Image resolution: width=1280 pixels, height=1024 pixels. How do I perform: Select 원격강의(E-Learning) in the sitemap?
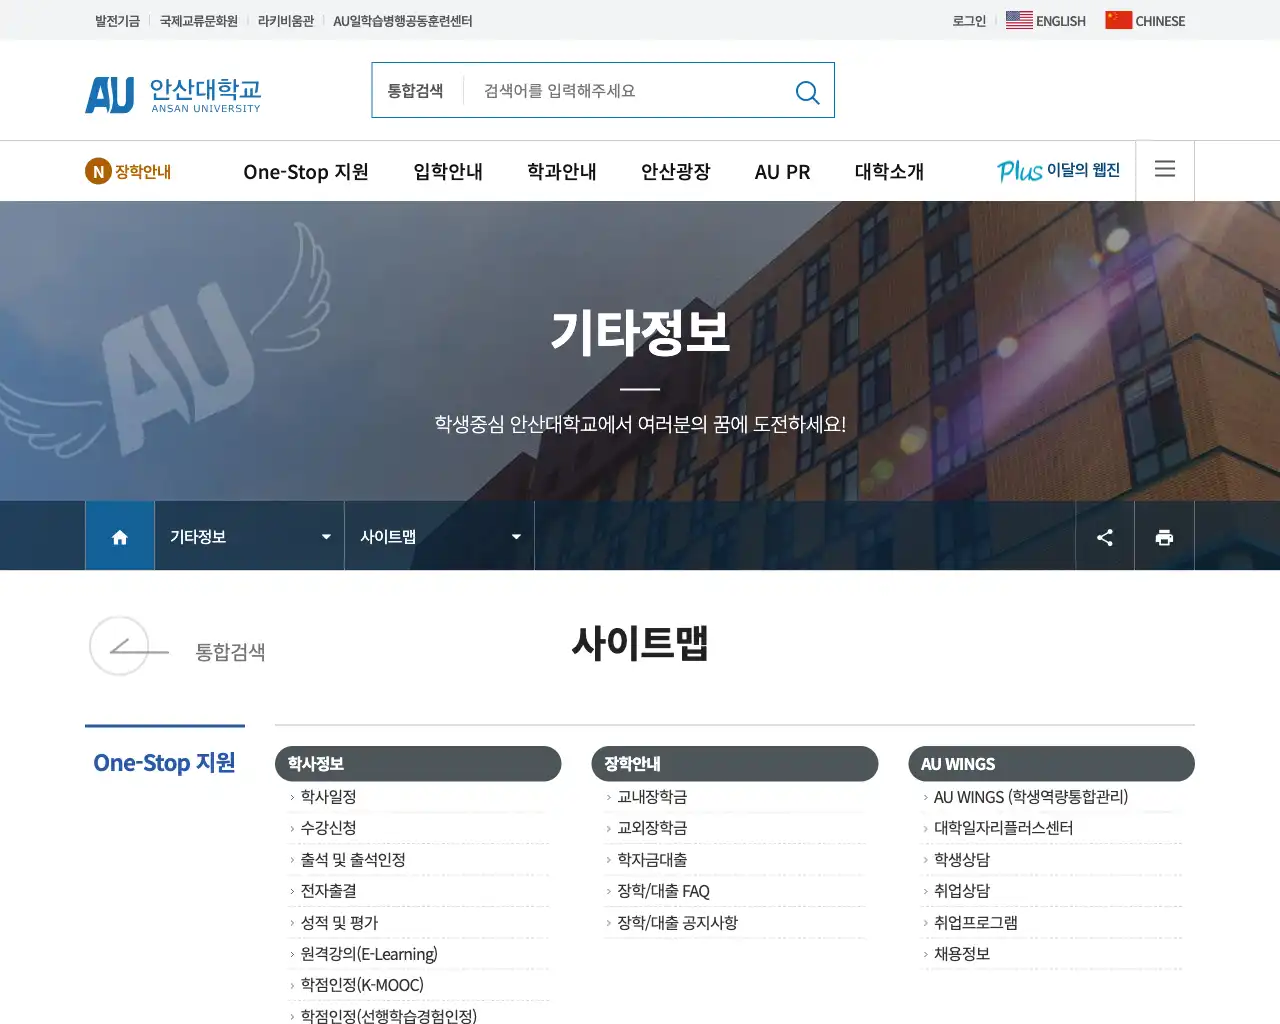pos(369,954)
